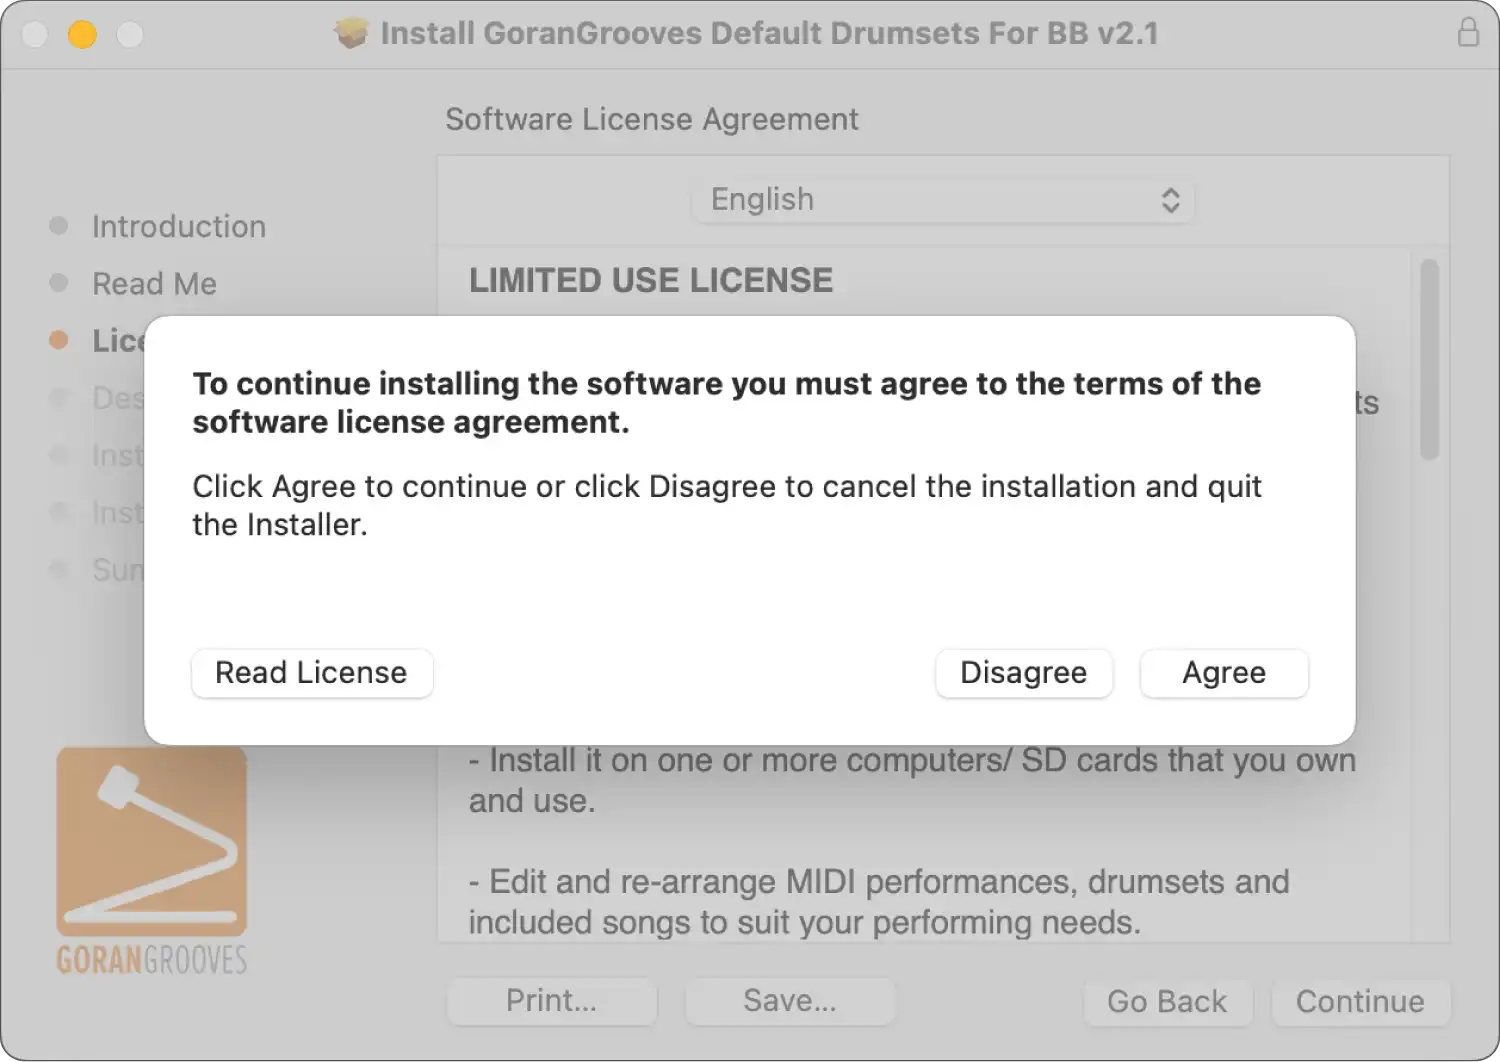Click the Introduction step bullet

59,226
